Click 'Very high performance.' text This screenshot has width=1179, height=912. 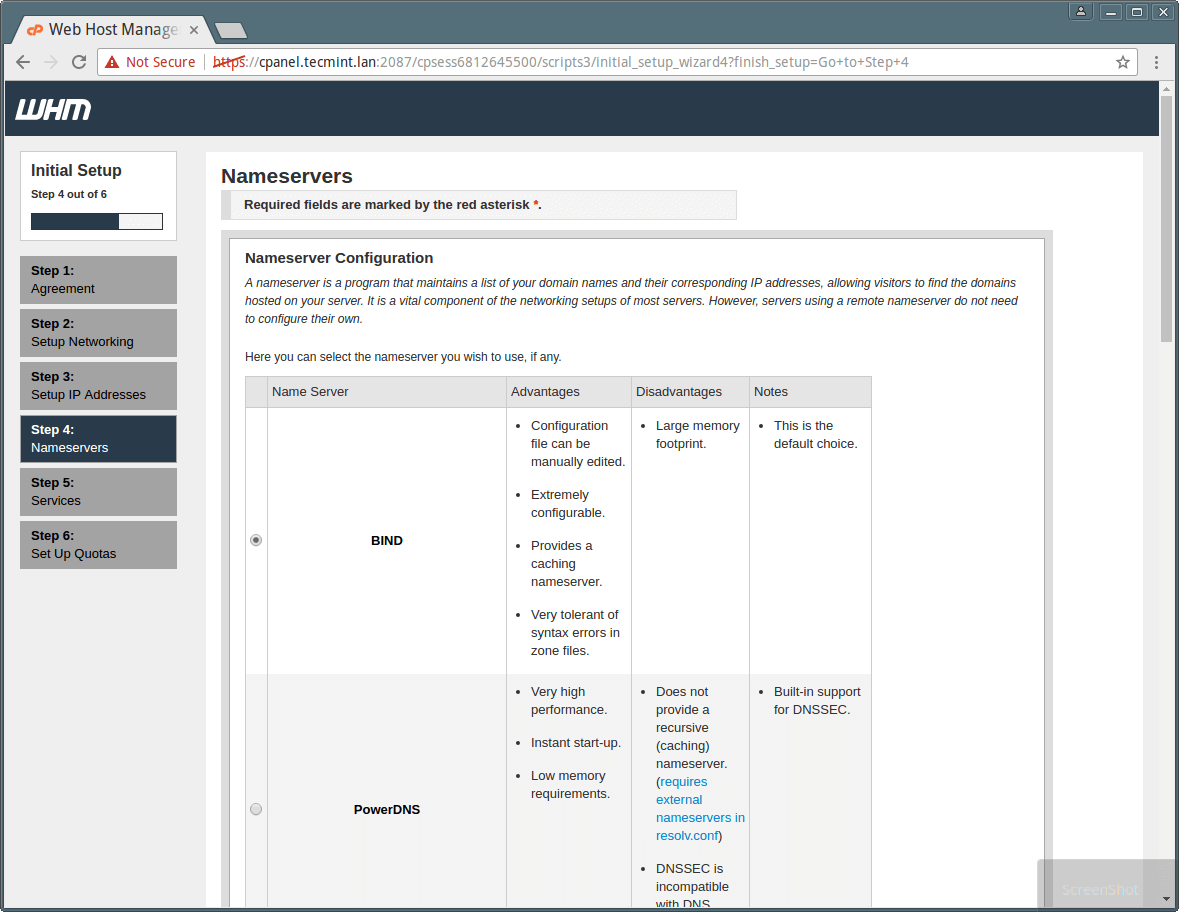[568, 701]
